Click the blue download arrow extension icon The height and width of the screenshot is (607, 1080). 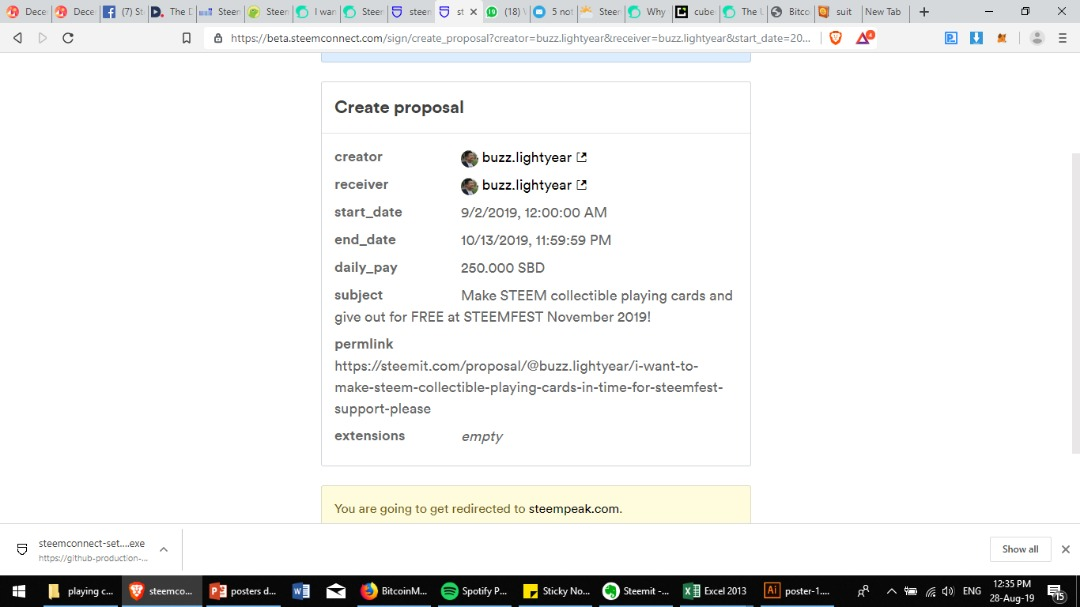click(976, 38)
